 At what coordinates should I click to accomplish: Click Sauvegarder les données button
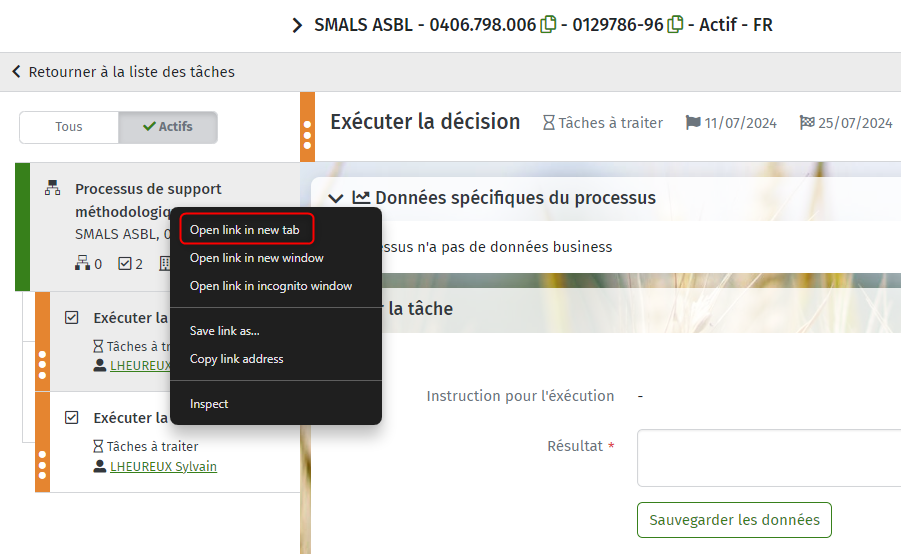tap(734, 520)
